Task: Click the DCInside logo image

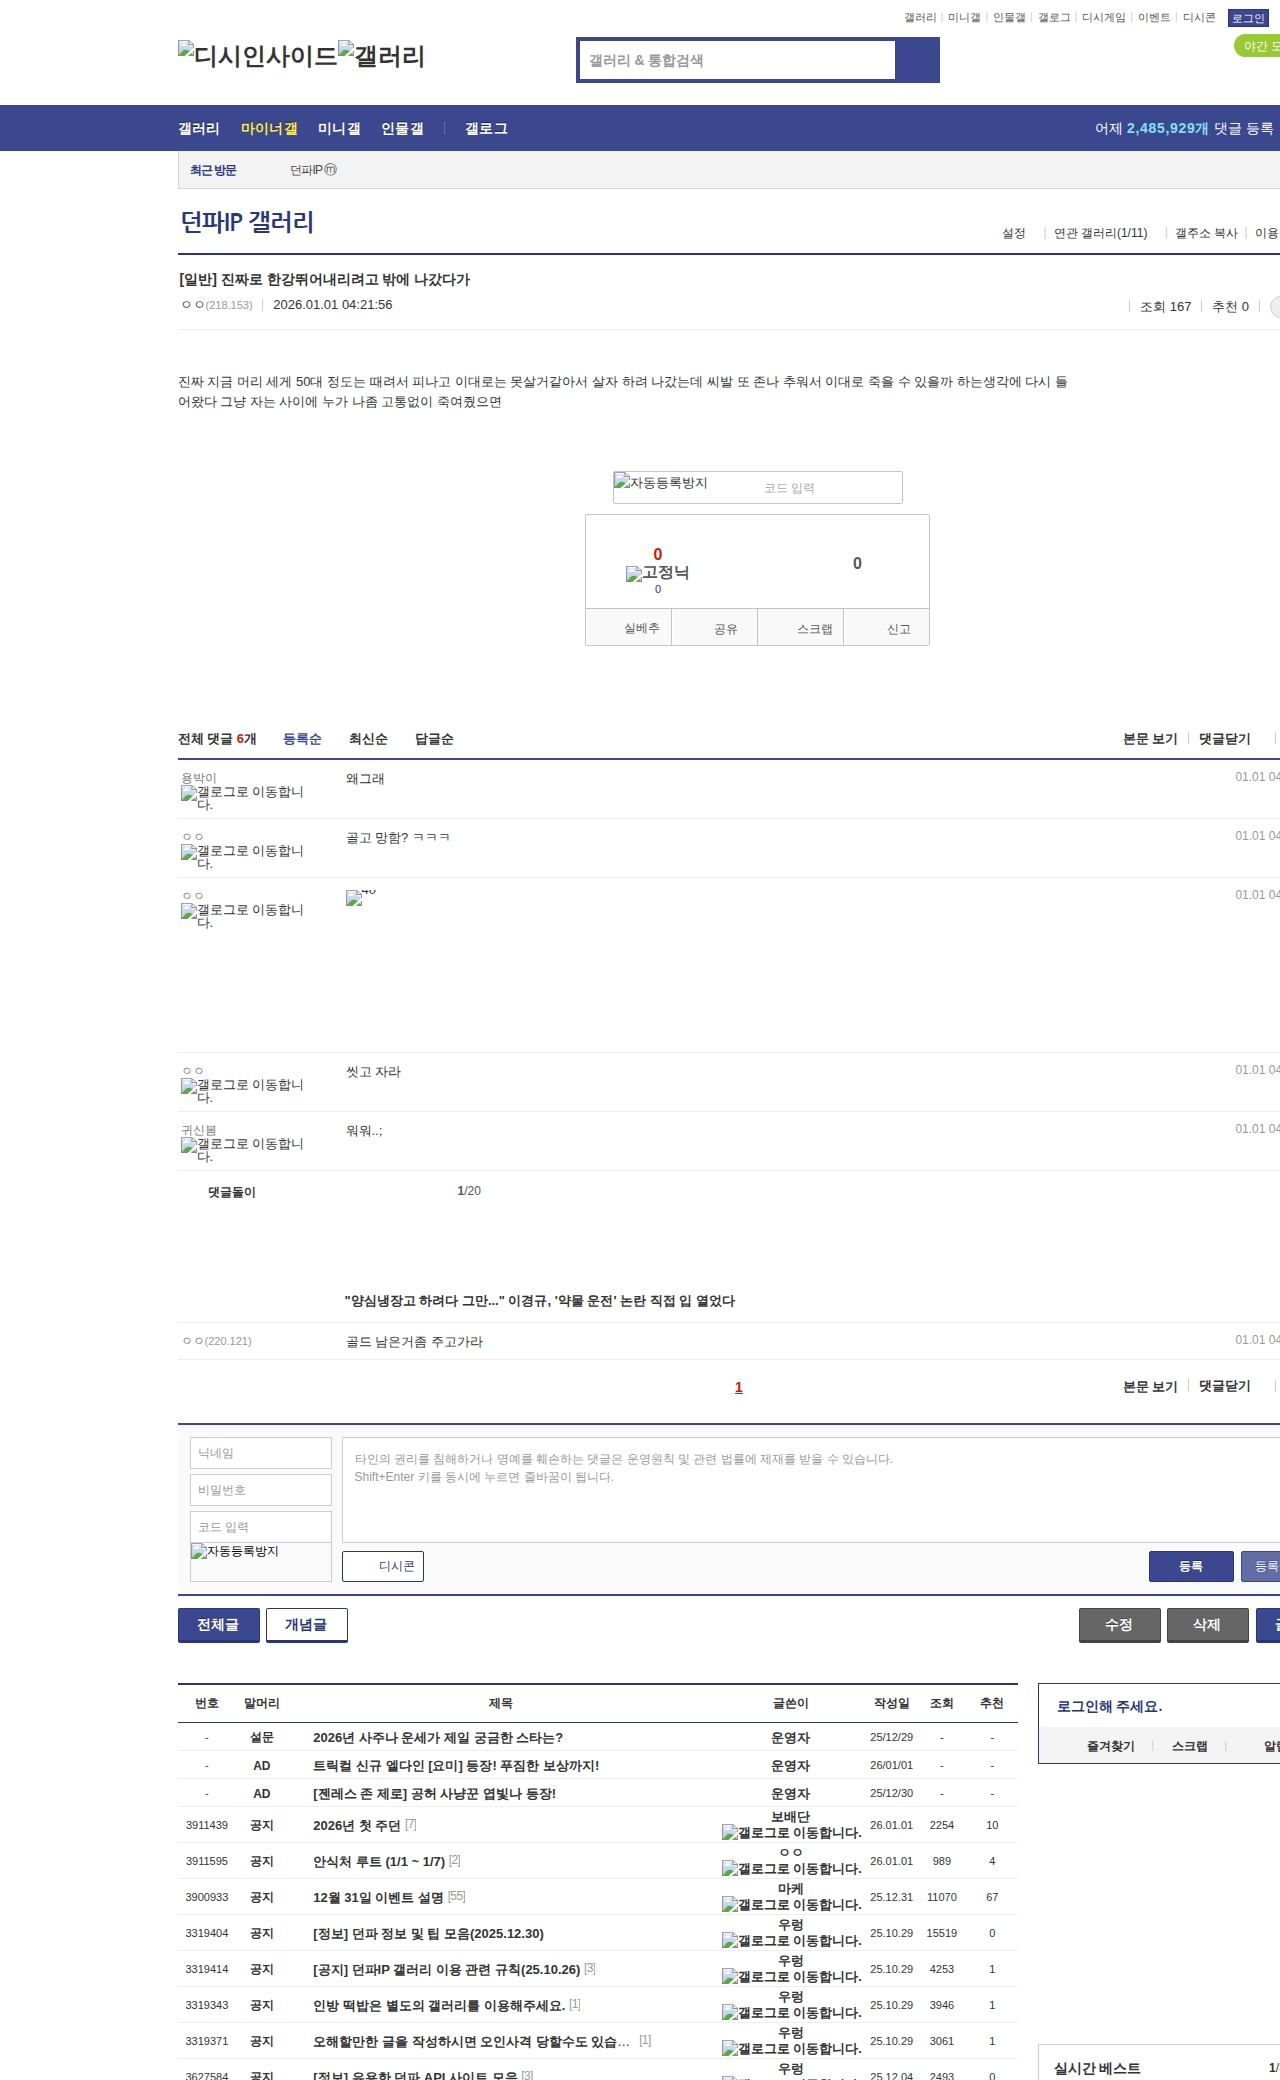Action: coord(257,55)
